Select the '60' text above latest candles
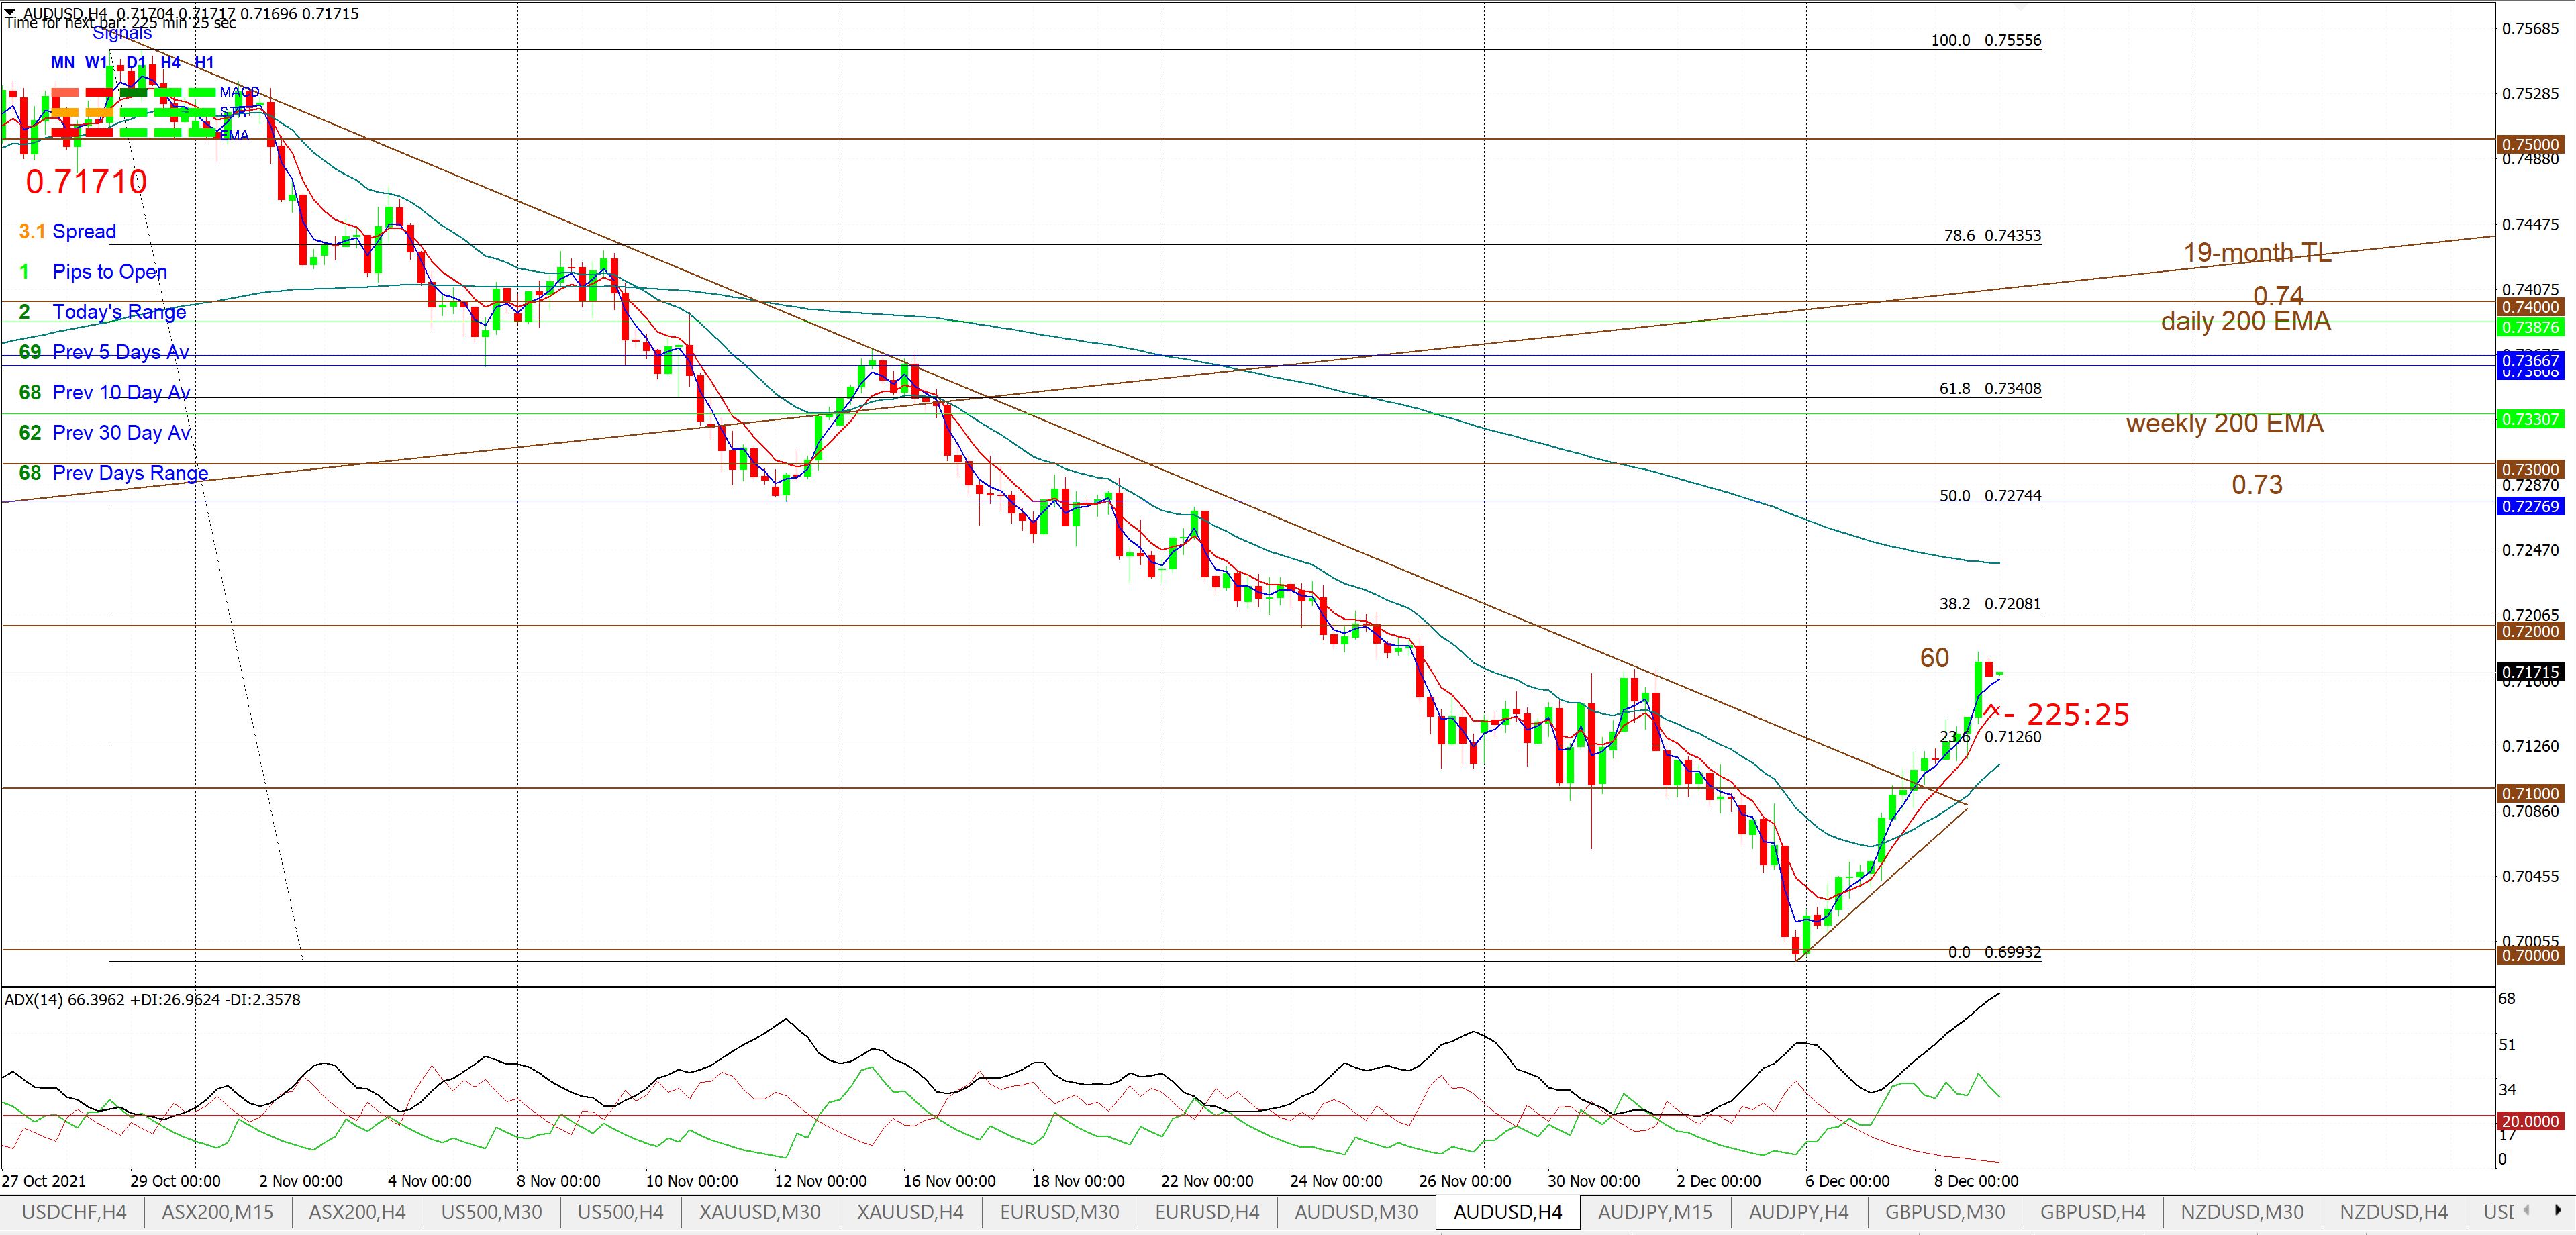 (x=1934, y=657)
